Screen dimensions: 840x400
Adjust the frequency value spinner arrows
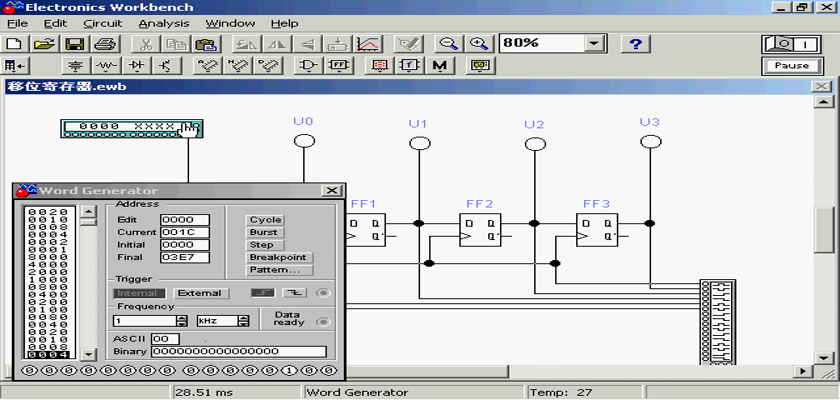pos(181,321)
